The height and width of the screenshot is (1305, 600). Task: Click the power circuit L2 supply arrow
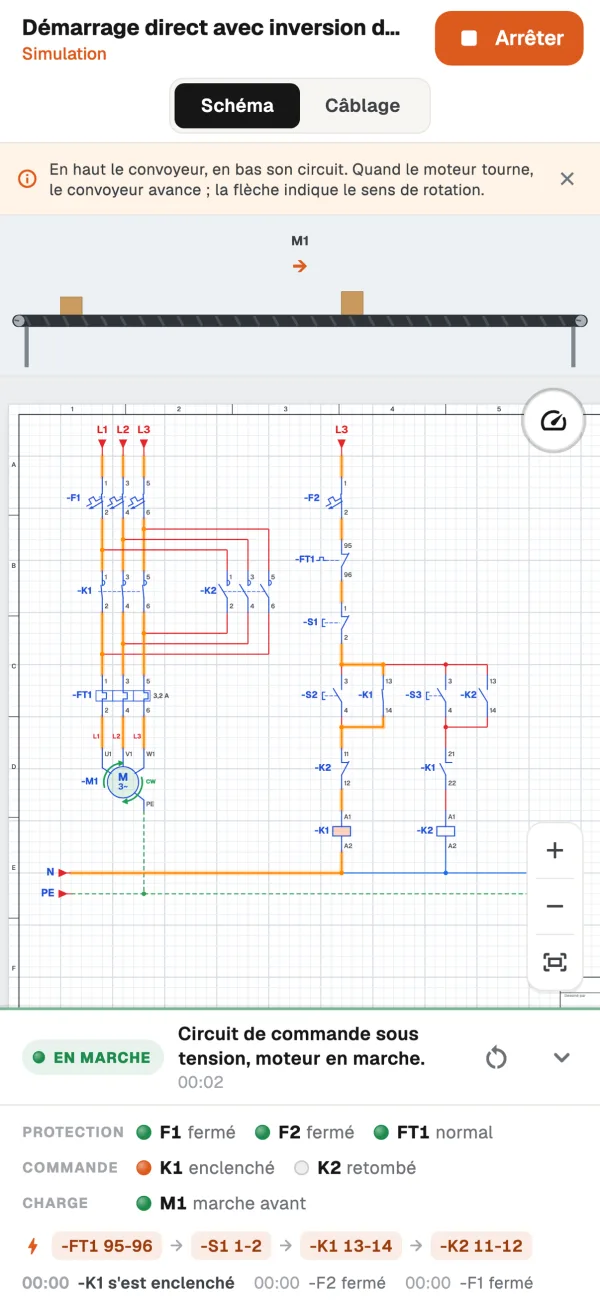coord(122,442)
